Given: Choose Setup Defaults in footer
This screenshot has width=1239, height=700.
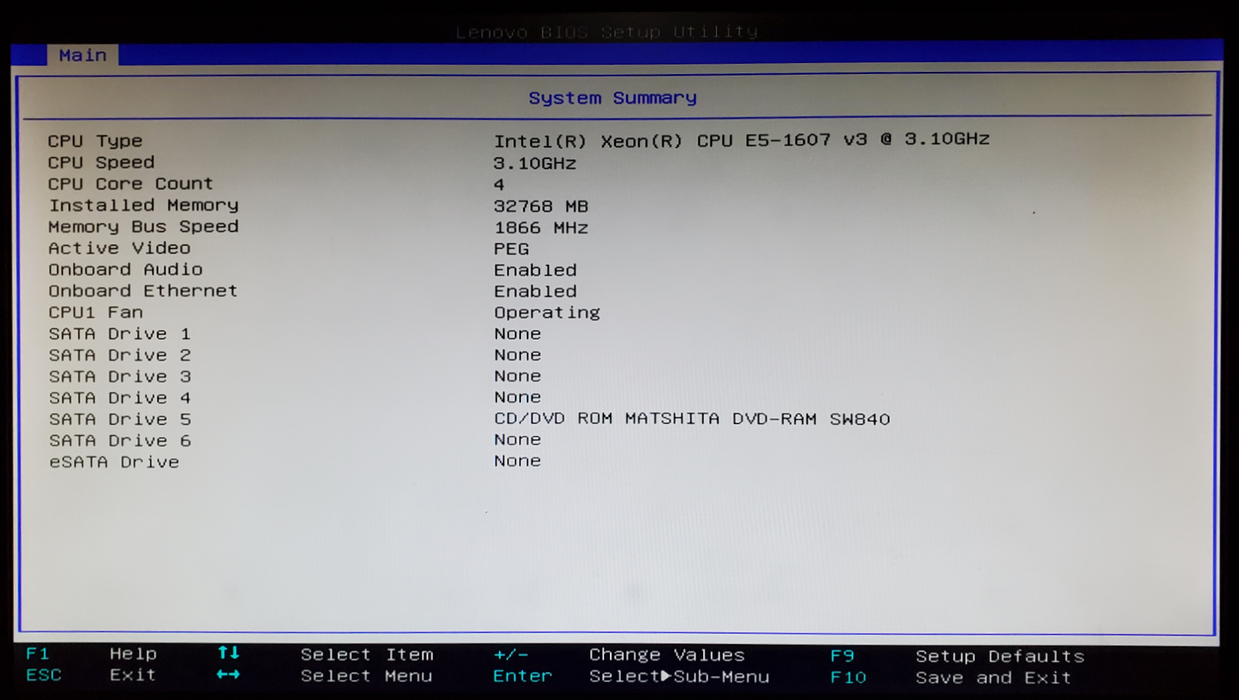Looking at the screenshot, I should (1000, 656).
